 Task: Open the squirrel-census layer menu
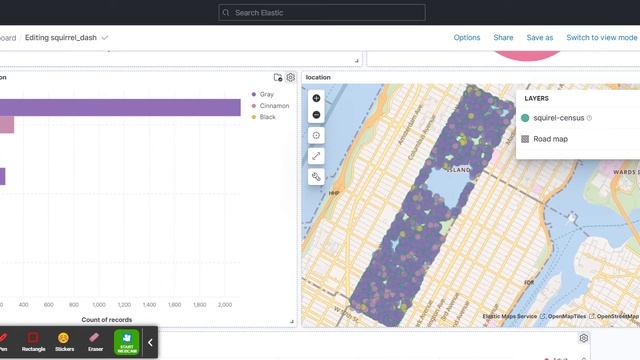pos(558,118)
